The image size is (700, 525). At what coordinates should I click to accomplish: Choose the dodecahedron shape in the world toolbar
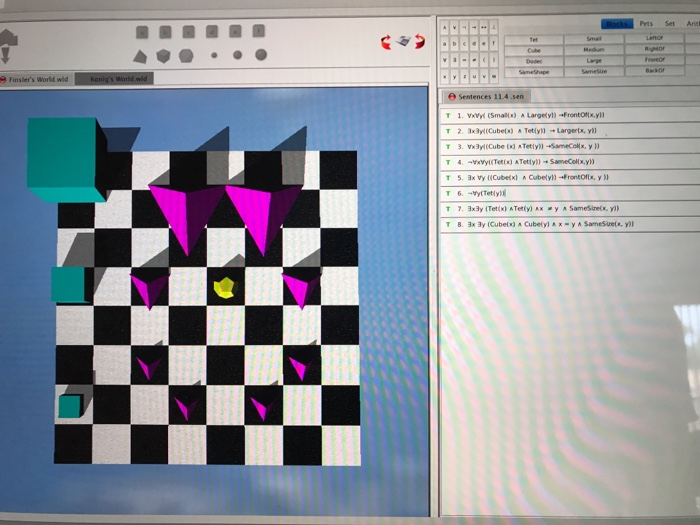[186, 56]
